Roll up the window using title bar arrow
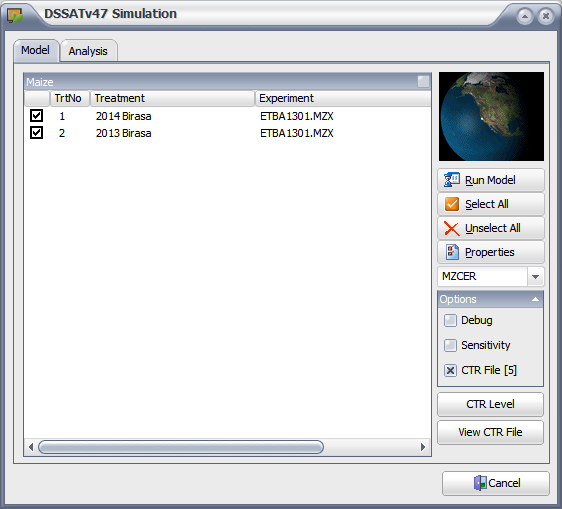 (525, 16)
